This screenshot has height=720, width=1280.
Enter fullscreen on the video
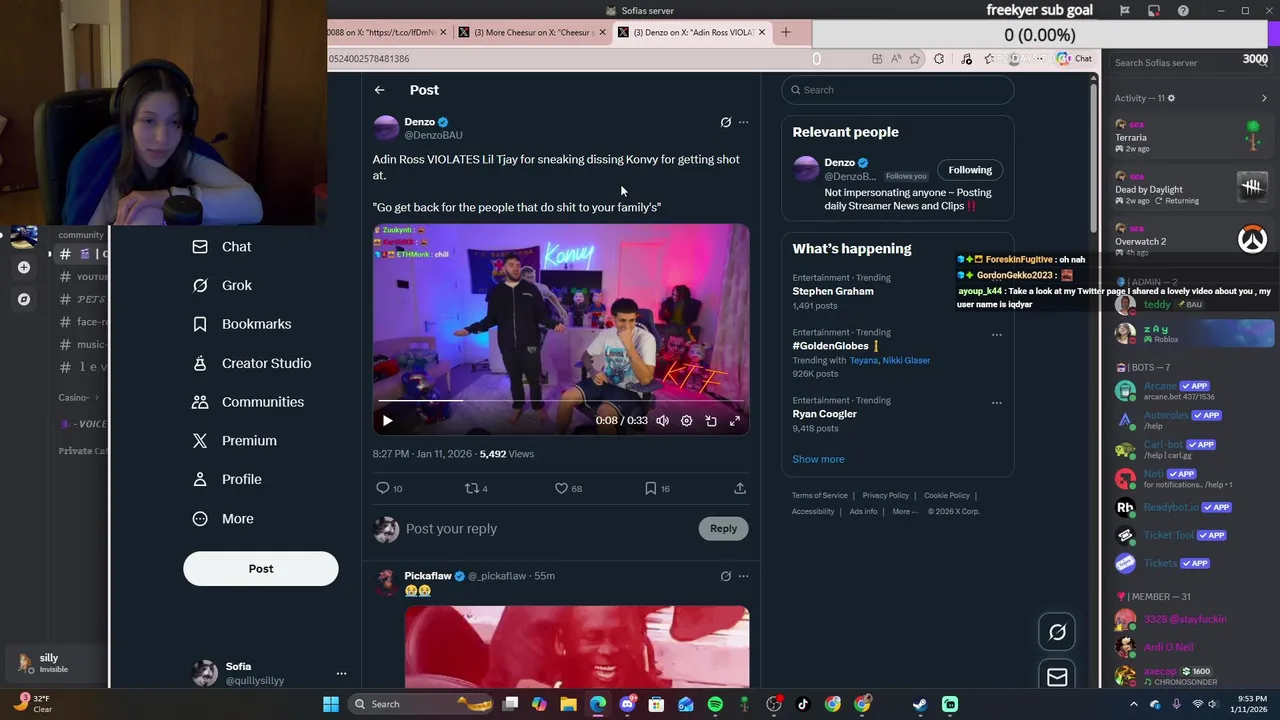tap(735, 421)
